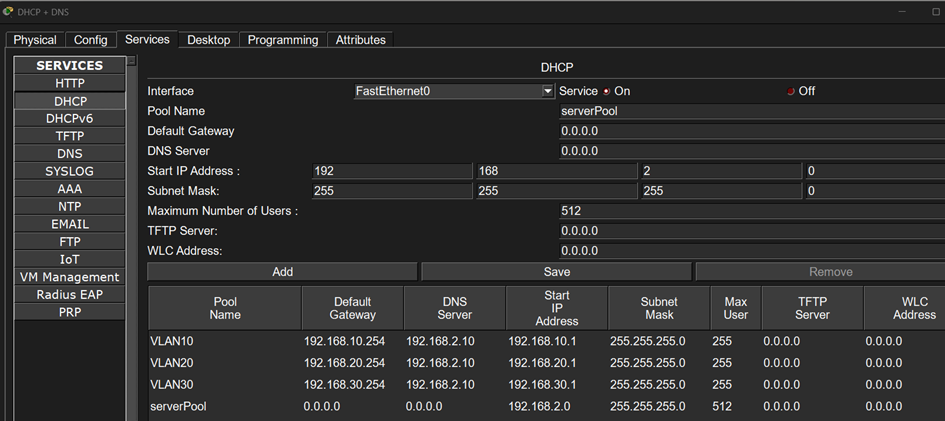Click gateway cell 192.168.10.254
The image size is (945, 421).
(344, 341)
